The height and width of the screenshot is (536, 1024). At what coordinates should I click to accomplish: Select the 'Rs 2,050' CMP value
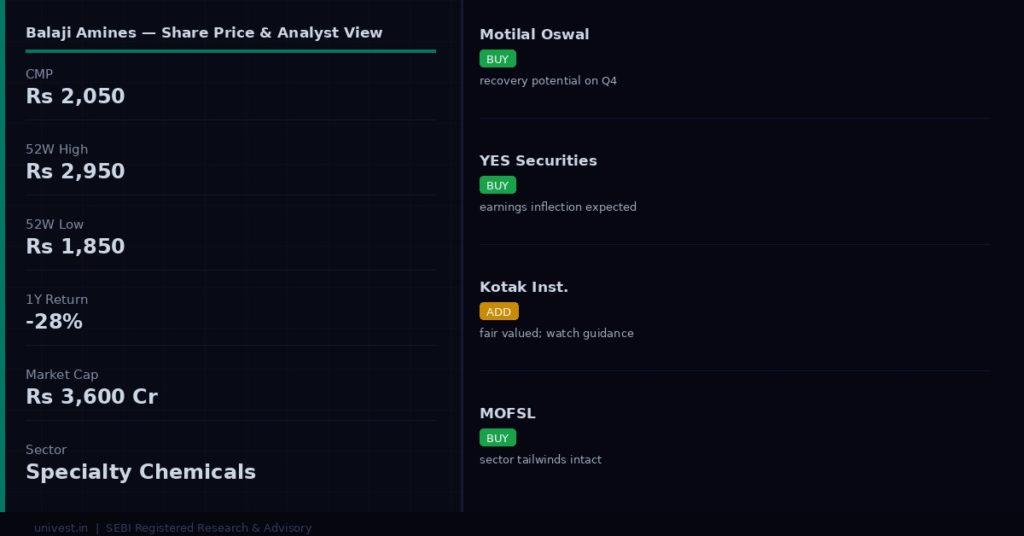coord(75,96)
